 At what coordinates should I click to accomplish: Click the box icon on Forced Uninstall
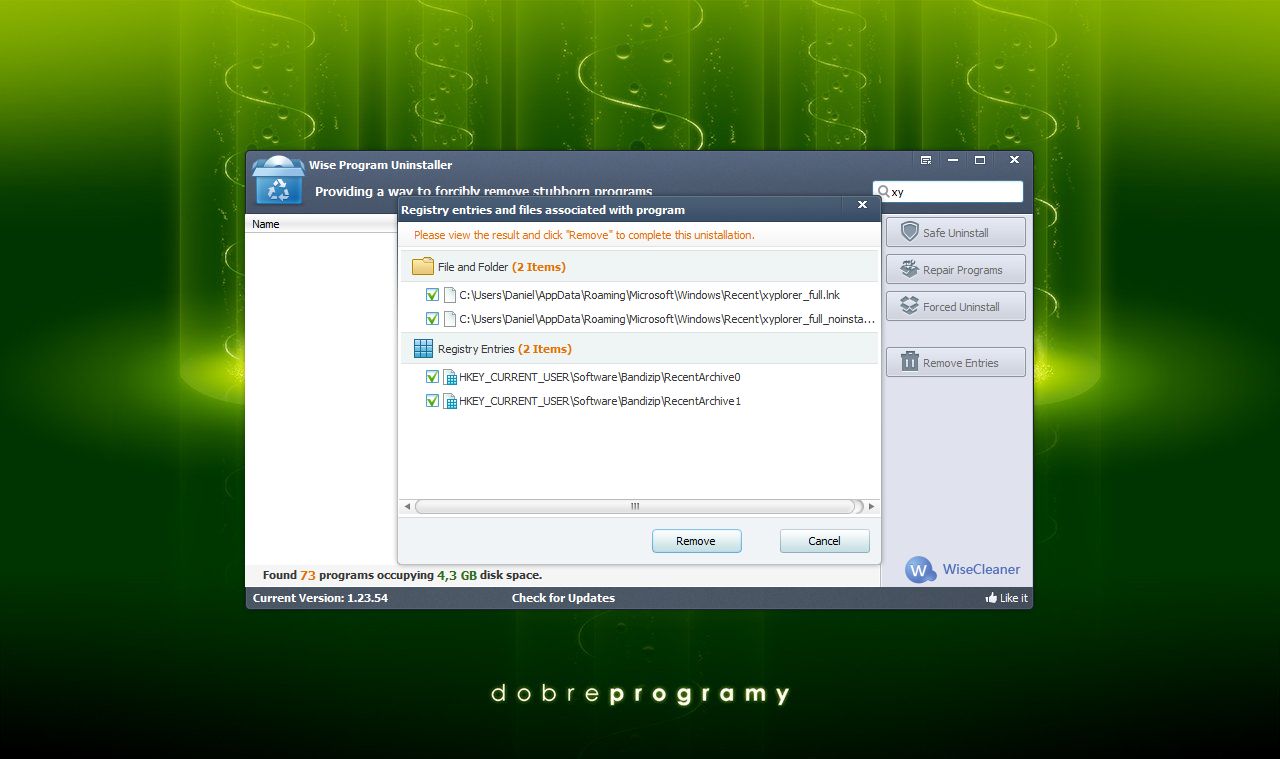[909, 306]
